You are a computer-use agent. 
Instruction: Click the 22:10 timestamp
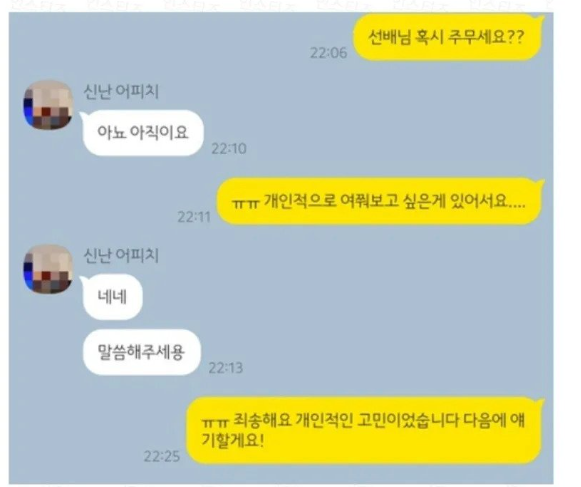(229, 149)
